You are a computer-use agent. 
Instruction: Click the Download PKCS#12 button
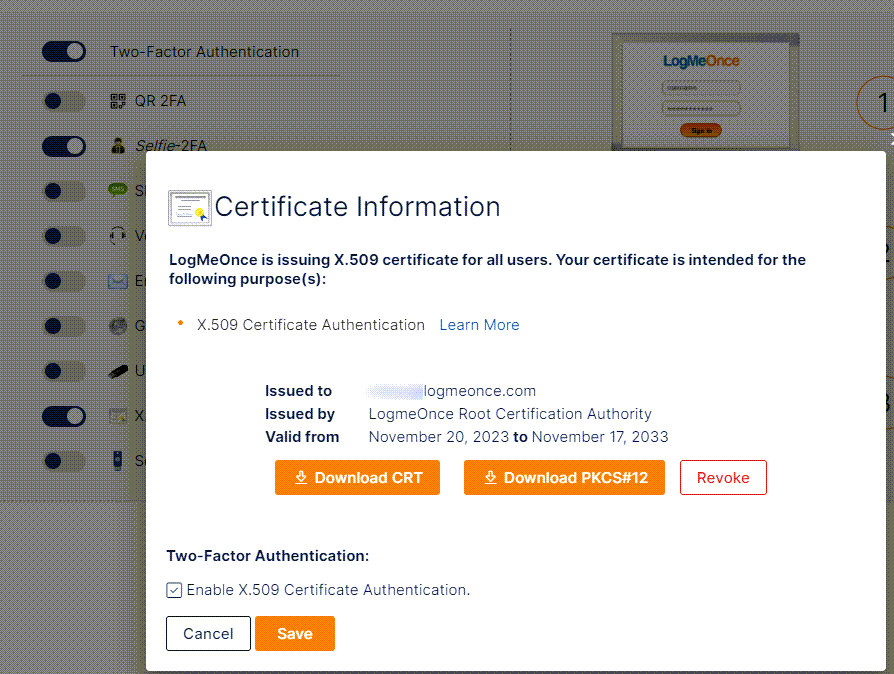(x=564, y=477)
